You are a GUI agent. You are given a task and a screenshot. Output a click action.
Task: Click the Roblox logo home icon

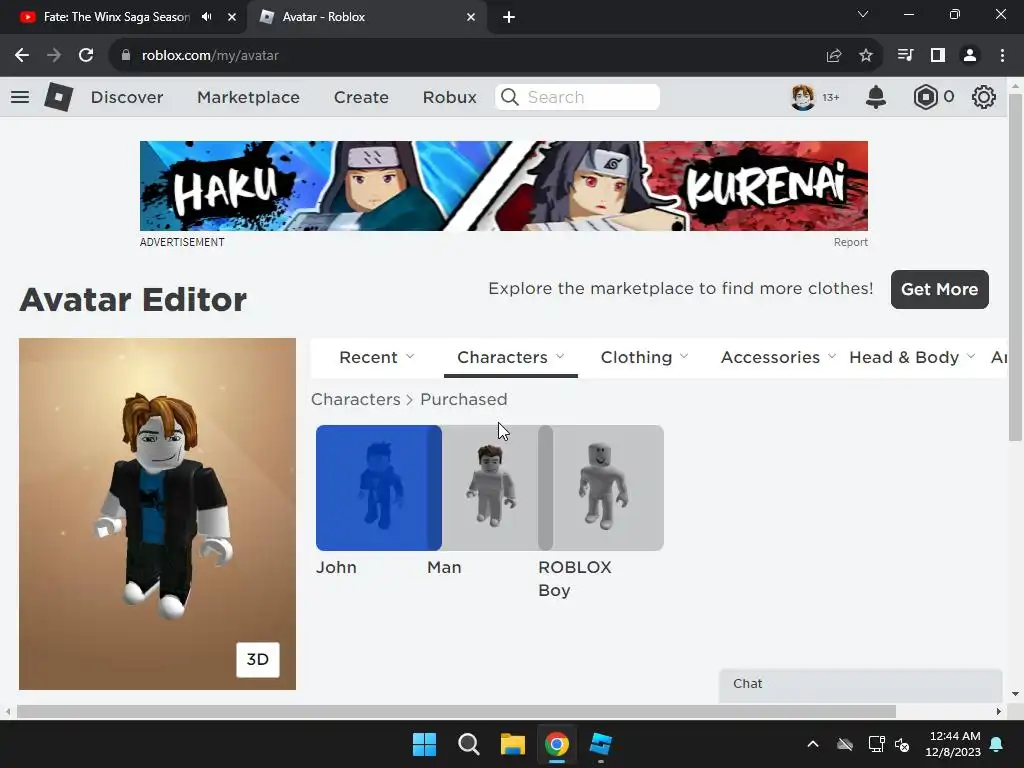click(59, 97)
